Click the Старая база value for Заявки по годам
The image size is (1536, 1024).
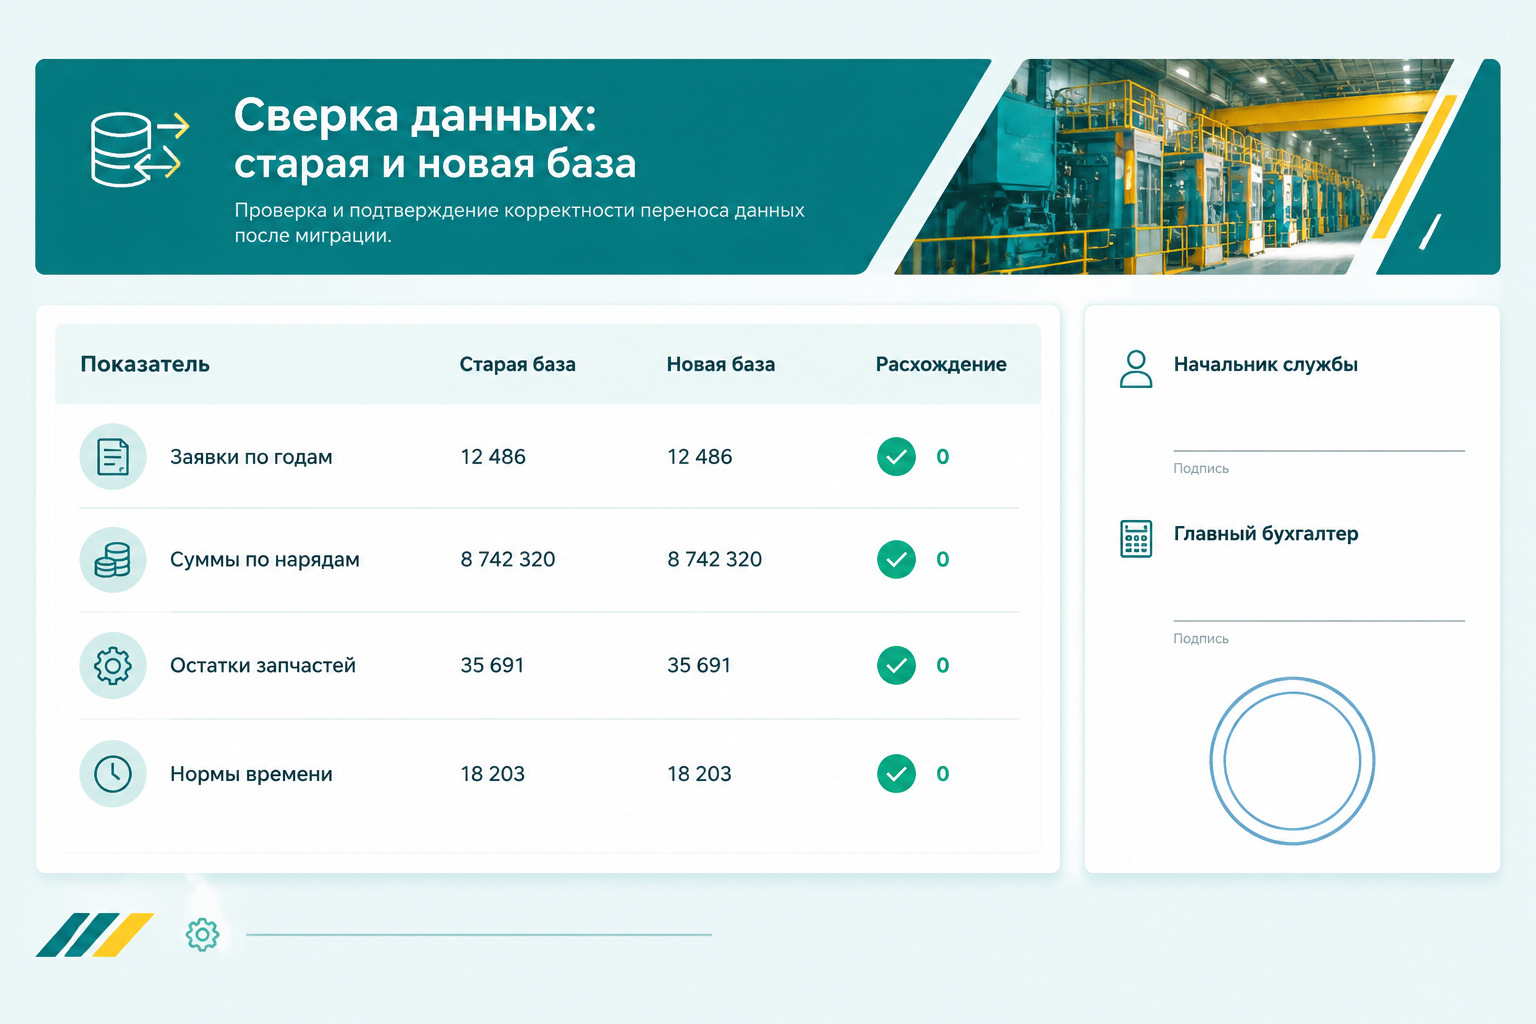[x=493, y=457]
